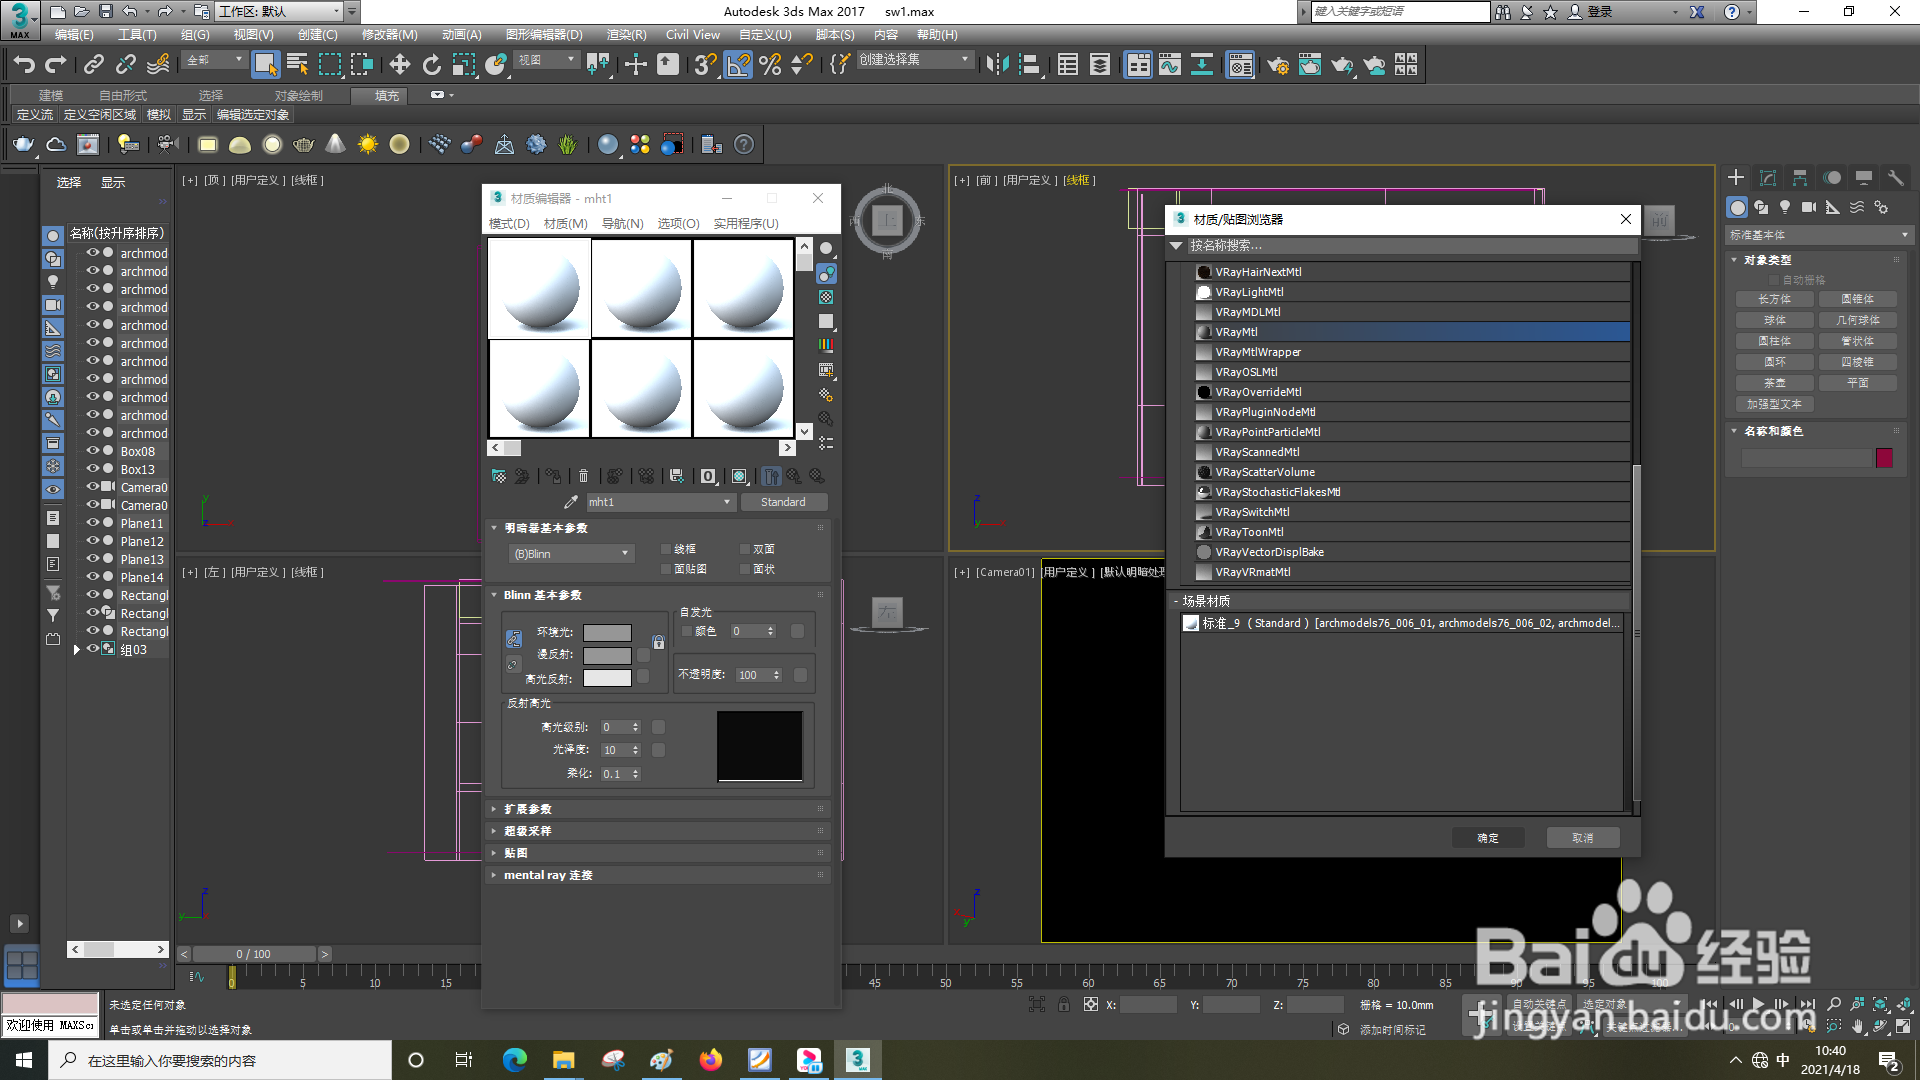1920x1082 pixels.
Task: Click the Select and Move tool
Action: (399, 65)
